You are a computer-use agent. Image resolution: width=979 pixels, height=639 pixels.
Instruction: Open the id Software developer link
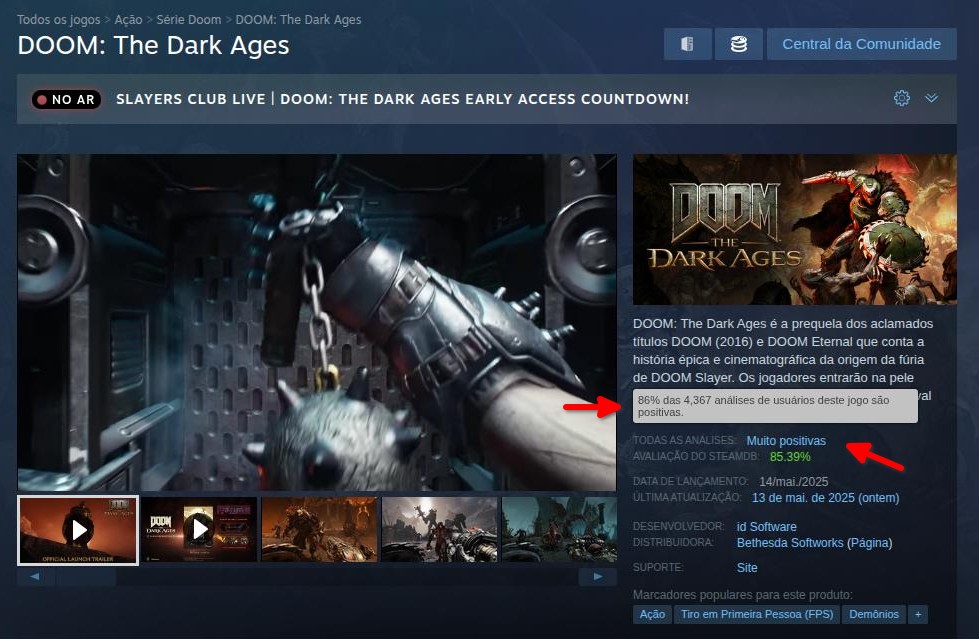point(767,527)
